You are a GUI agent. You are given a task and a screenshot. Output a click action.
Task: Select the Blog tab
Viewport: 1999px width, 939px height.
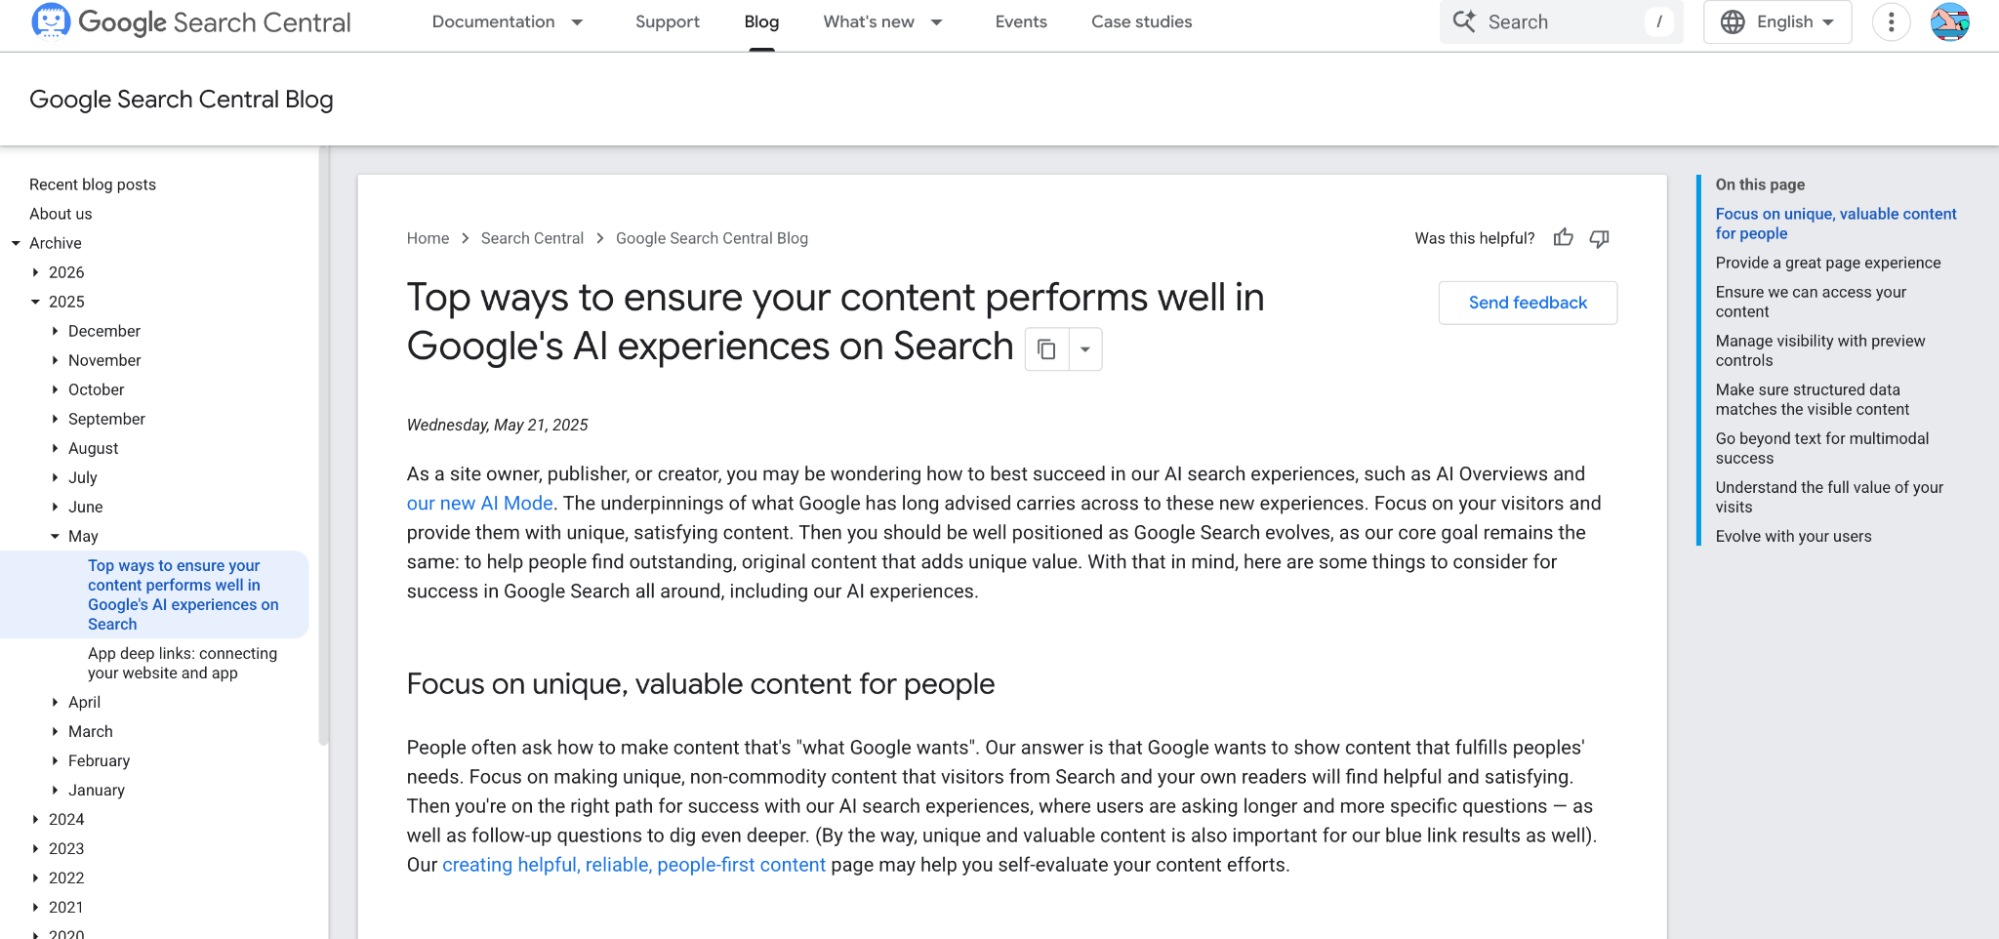[x=761, y=22]
